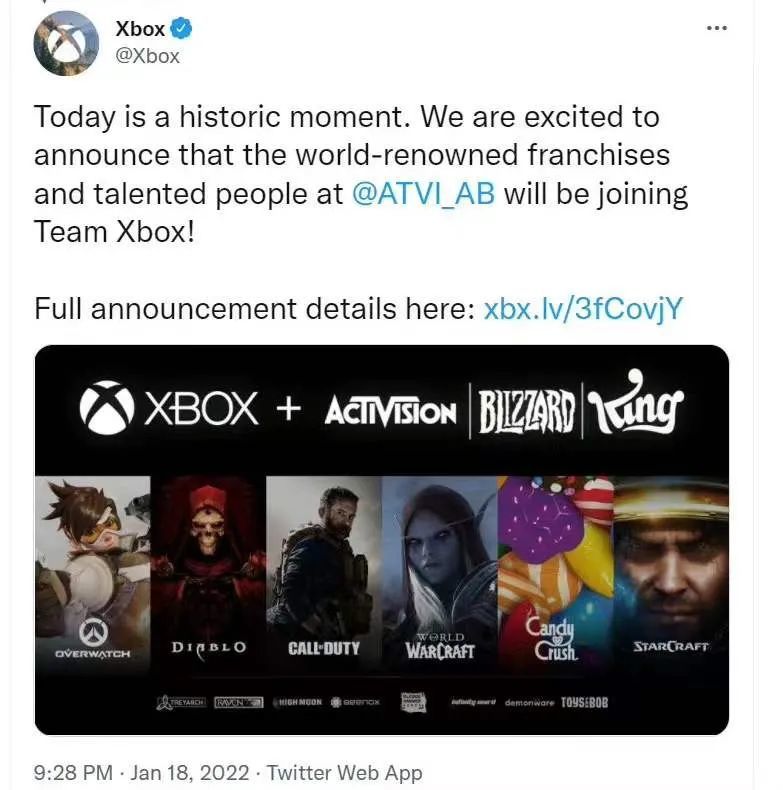The height and width of the screenshot is (790, 783).
Task: Open the Xbox profile avatar
Action: (66, 43)
